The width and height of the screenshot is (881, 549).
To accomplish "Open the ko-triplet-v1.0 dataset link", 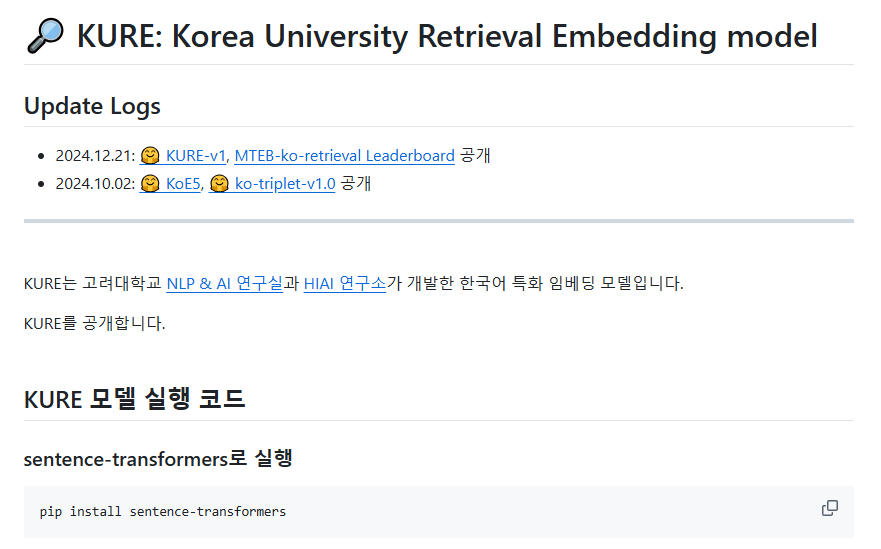I will click(285, 184).
